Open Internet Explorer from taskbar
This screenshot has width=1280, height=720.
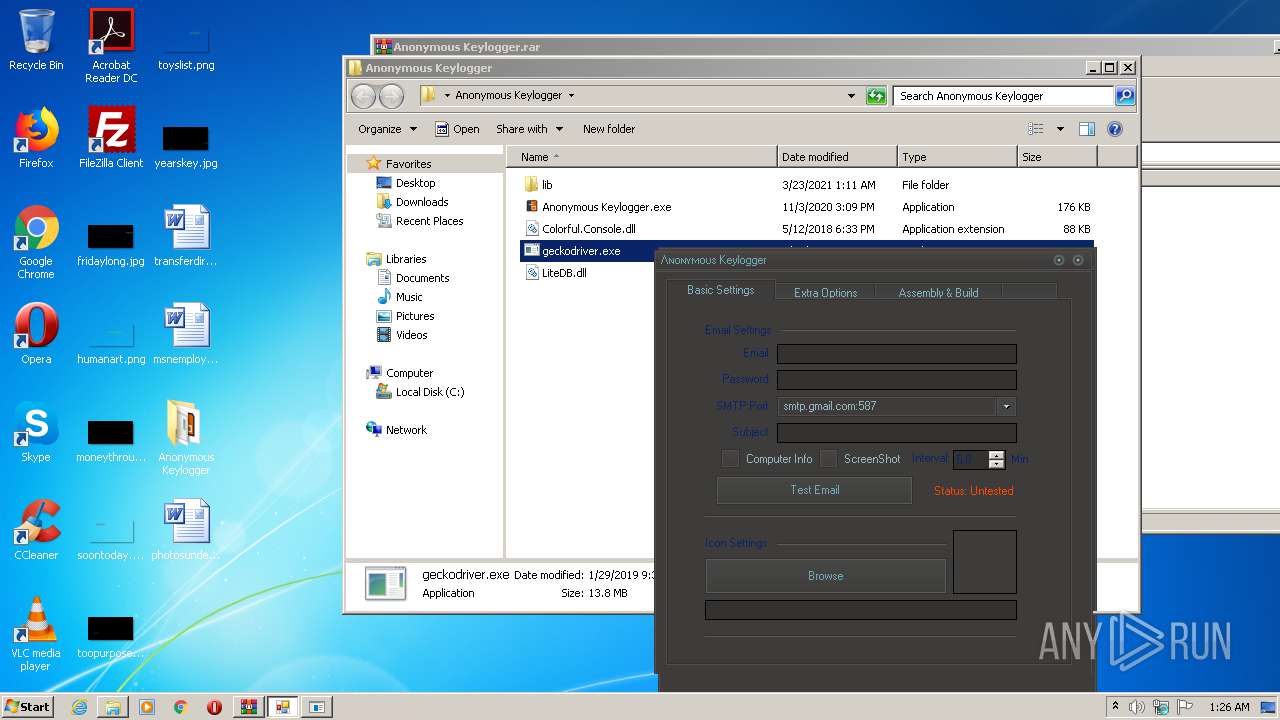click(x=79, y=707)
